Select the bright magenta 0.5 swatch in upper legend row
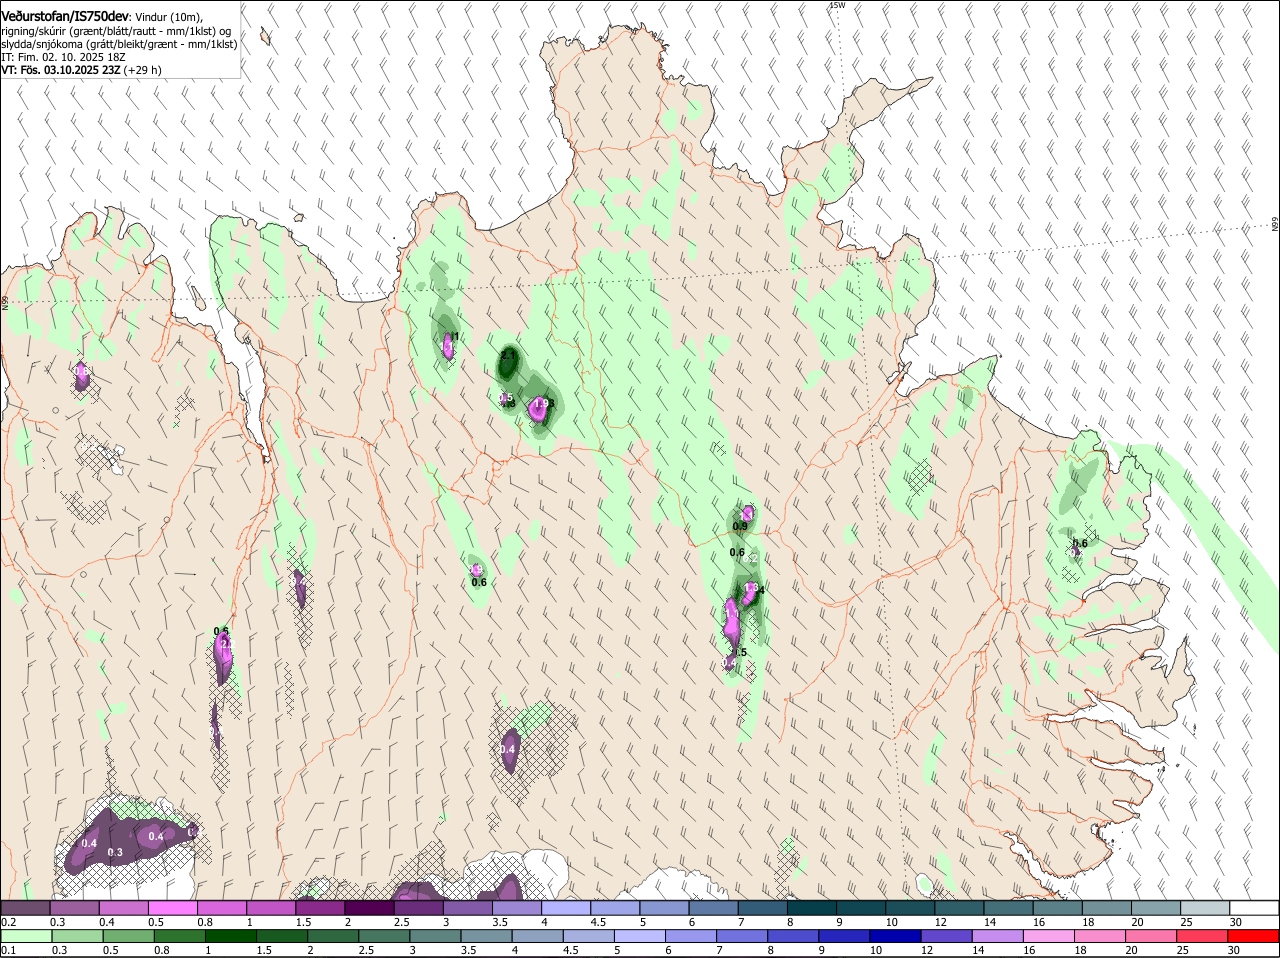The width and height of the screenshot is (1280, 958). click(172, 908)
